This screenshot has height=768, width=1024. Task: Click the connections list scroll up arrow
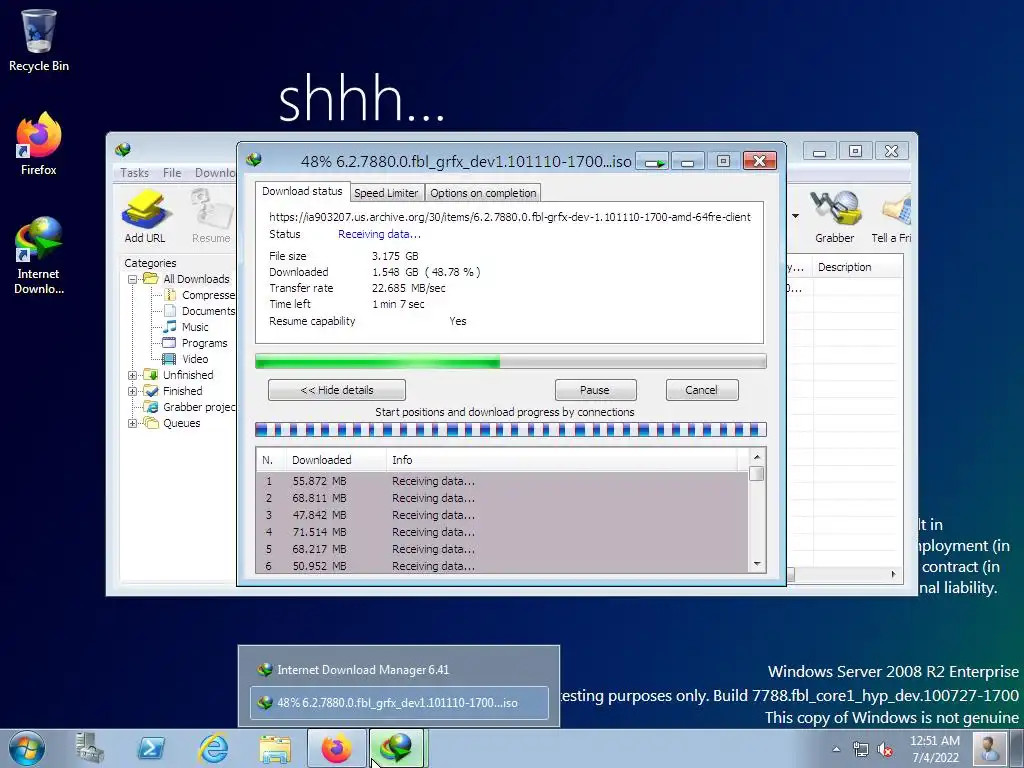(757, 457)
